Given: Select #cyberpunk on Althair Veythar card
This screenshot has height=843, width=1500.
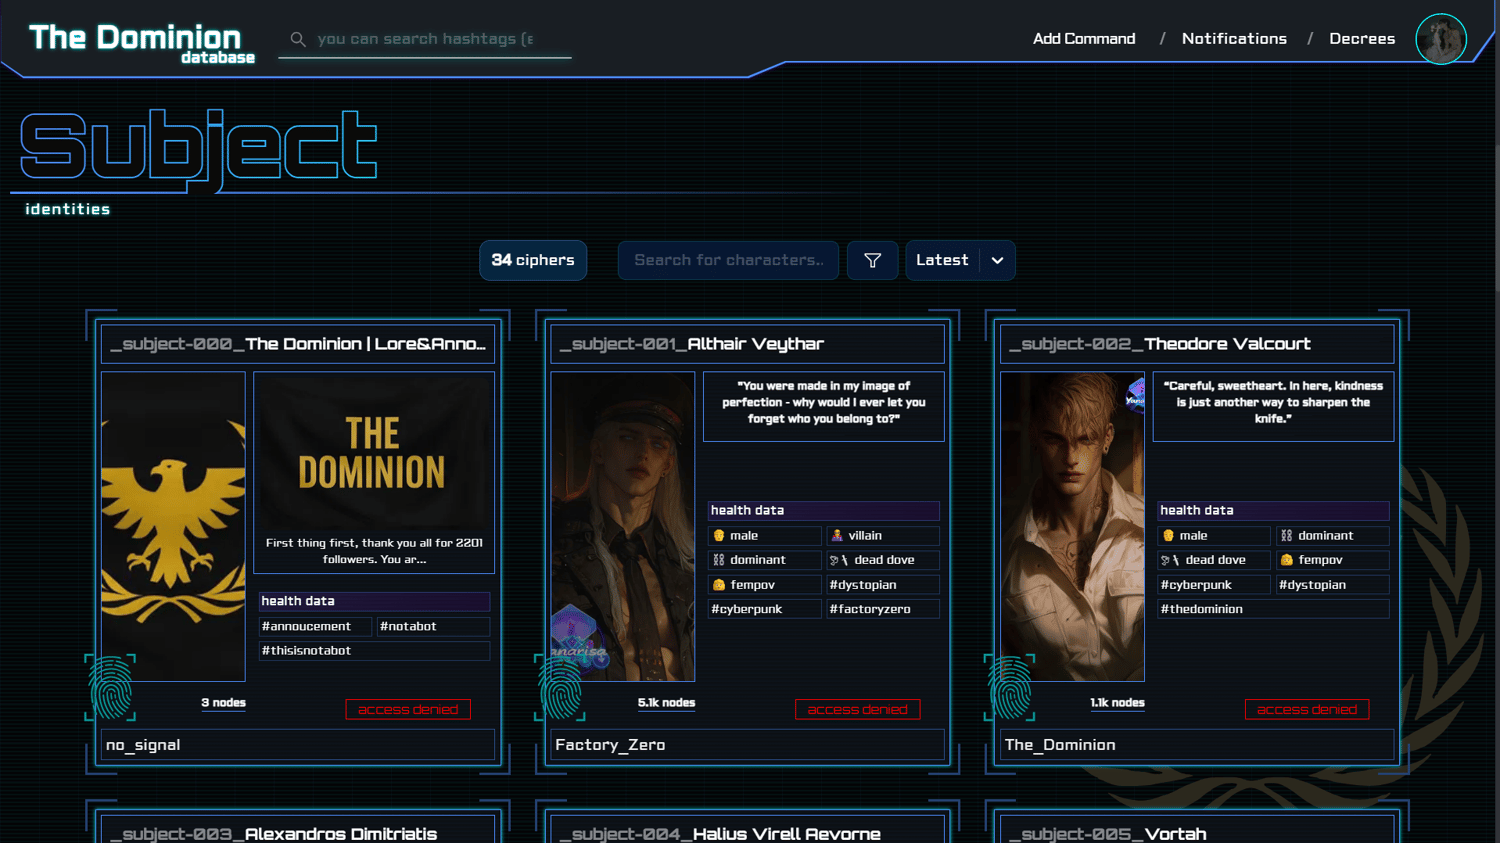Looking at the screenshot, I should click(x=765, y=609).
